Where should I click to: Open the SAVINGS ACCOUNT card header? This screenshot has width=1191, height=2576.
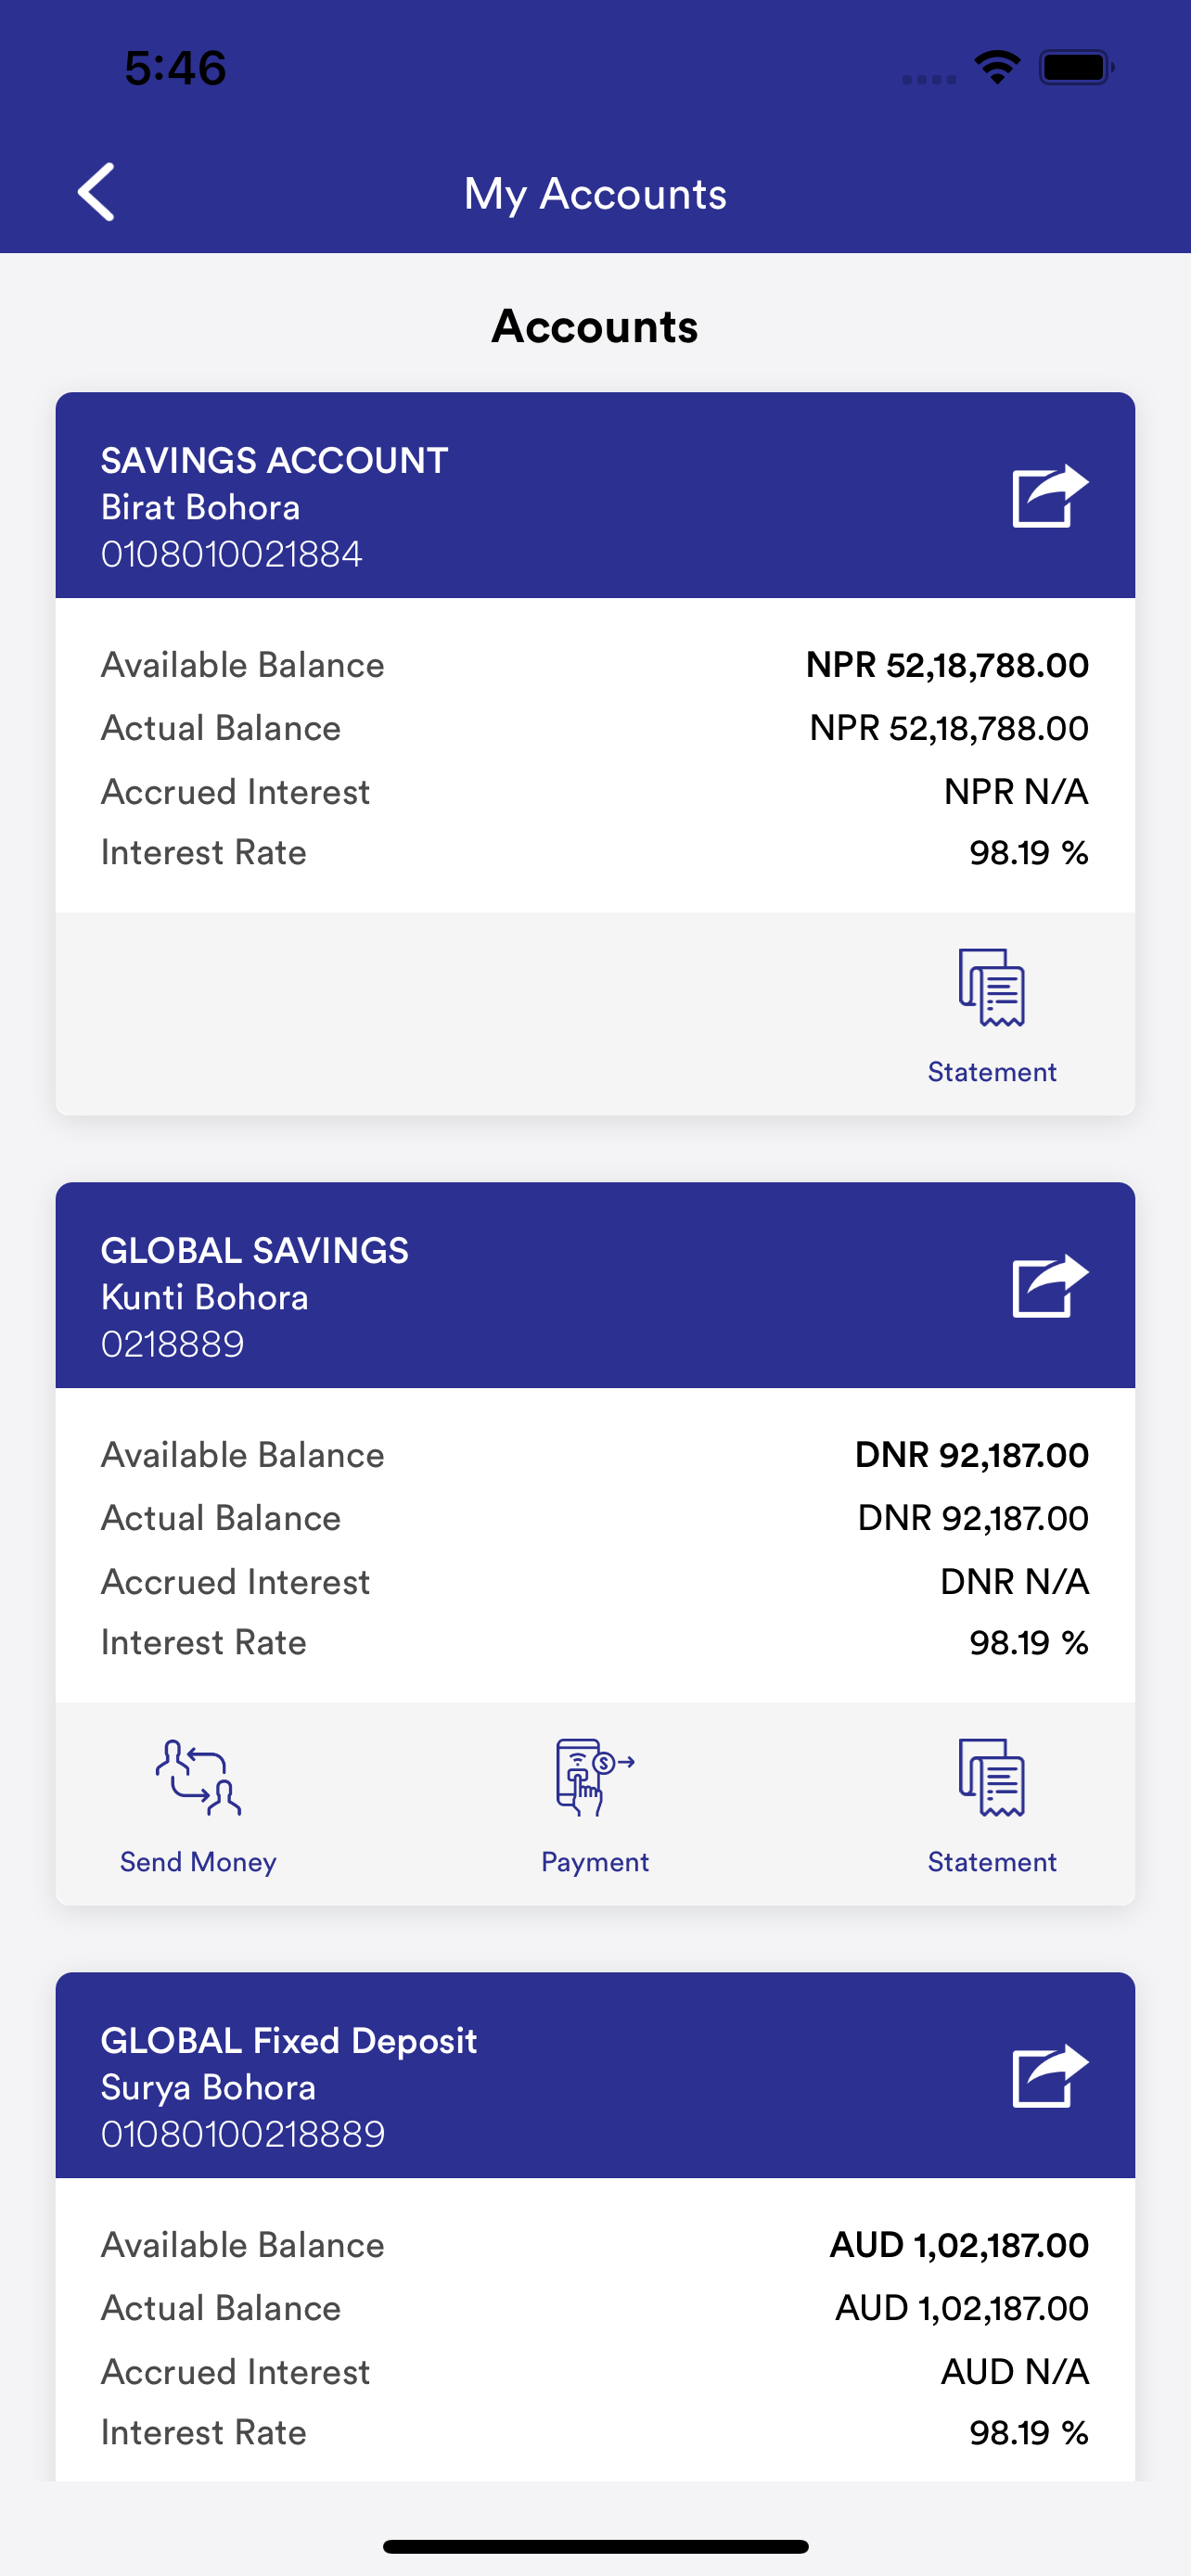(595, 495)
